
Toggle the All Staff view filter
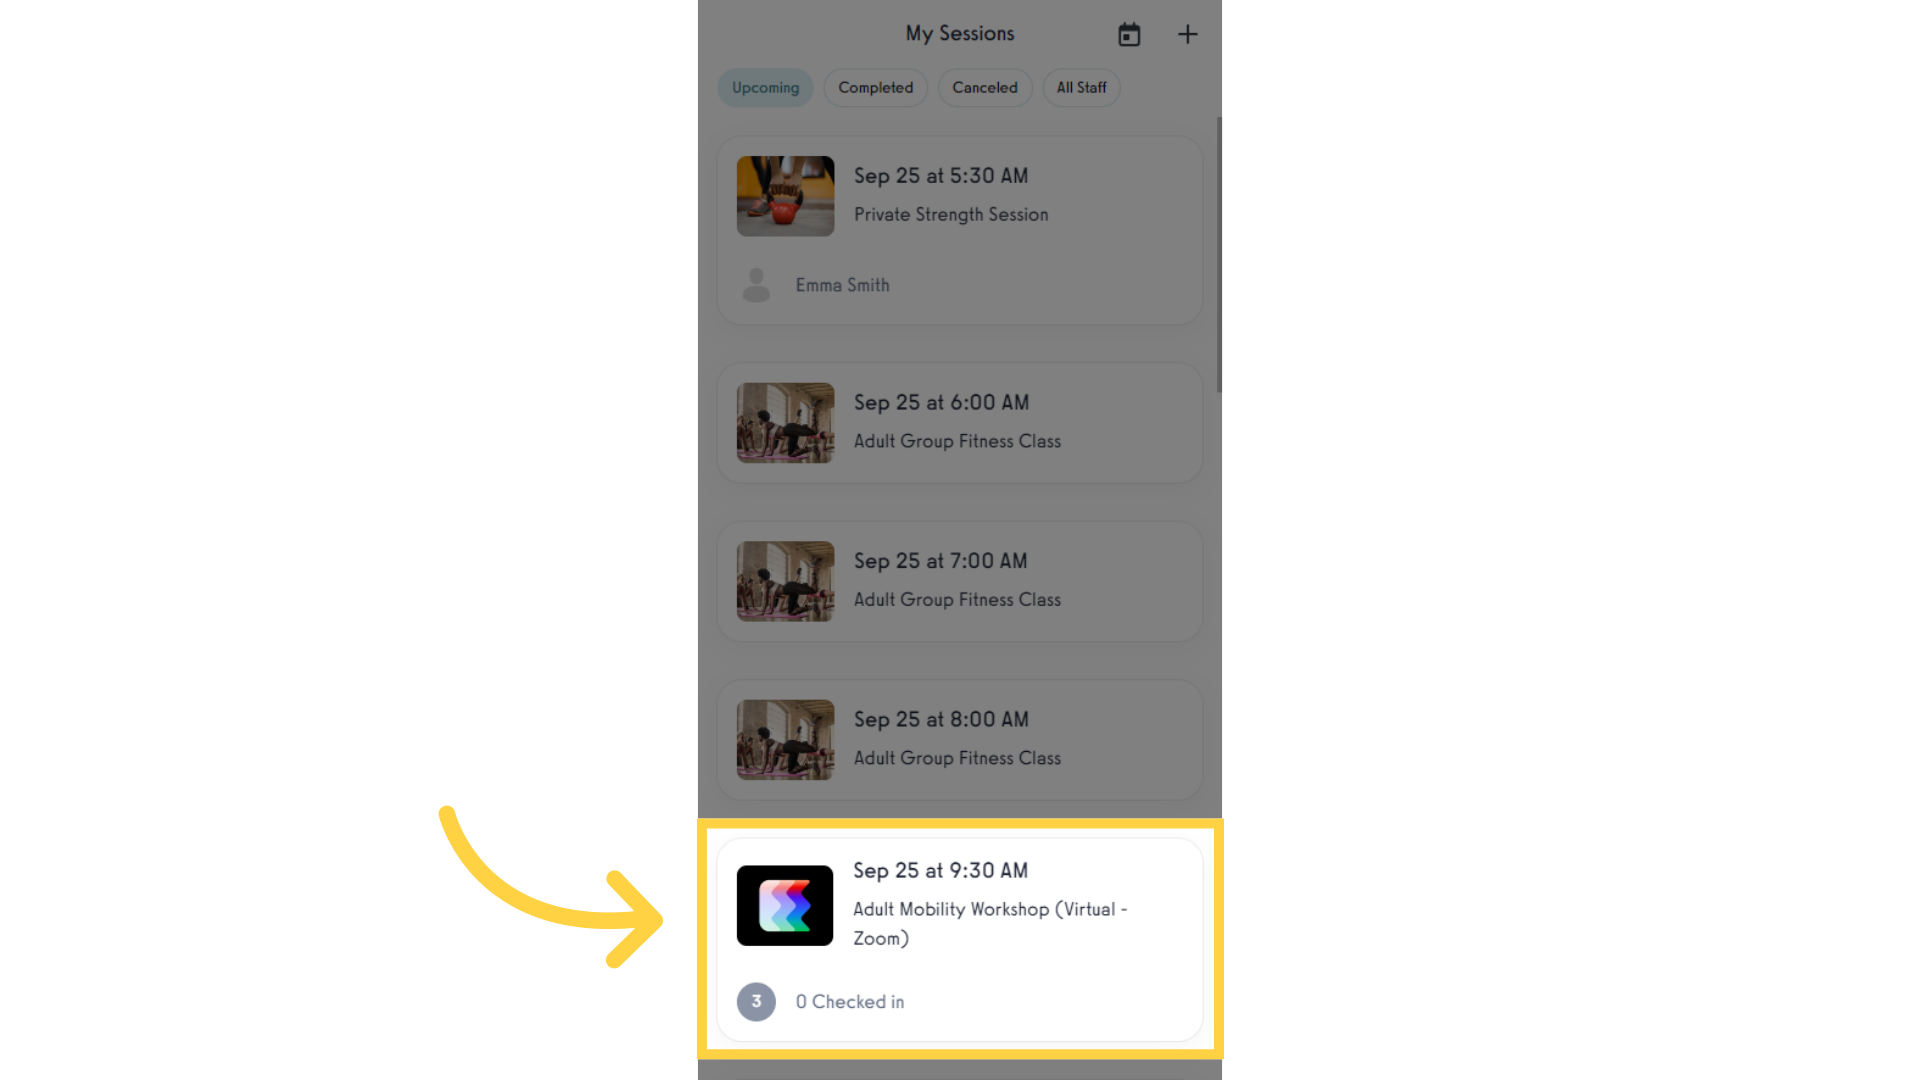point(1081,87)
